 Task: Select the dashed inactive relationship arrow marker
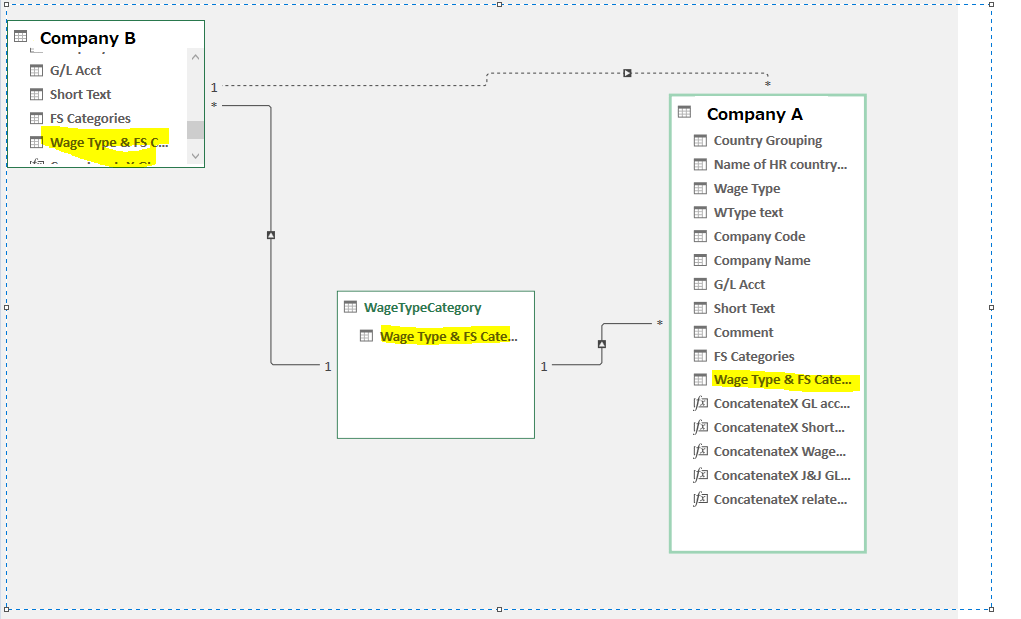click(x=627, y=73)
